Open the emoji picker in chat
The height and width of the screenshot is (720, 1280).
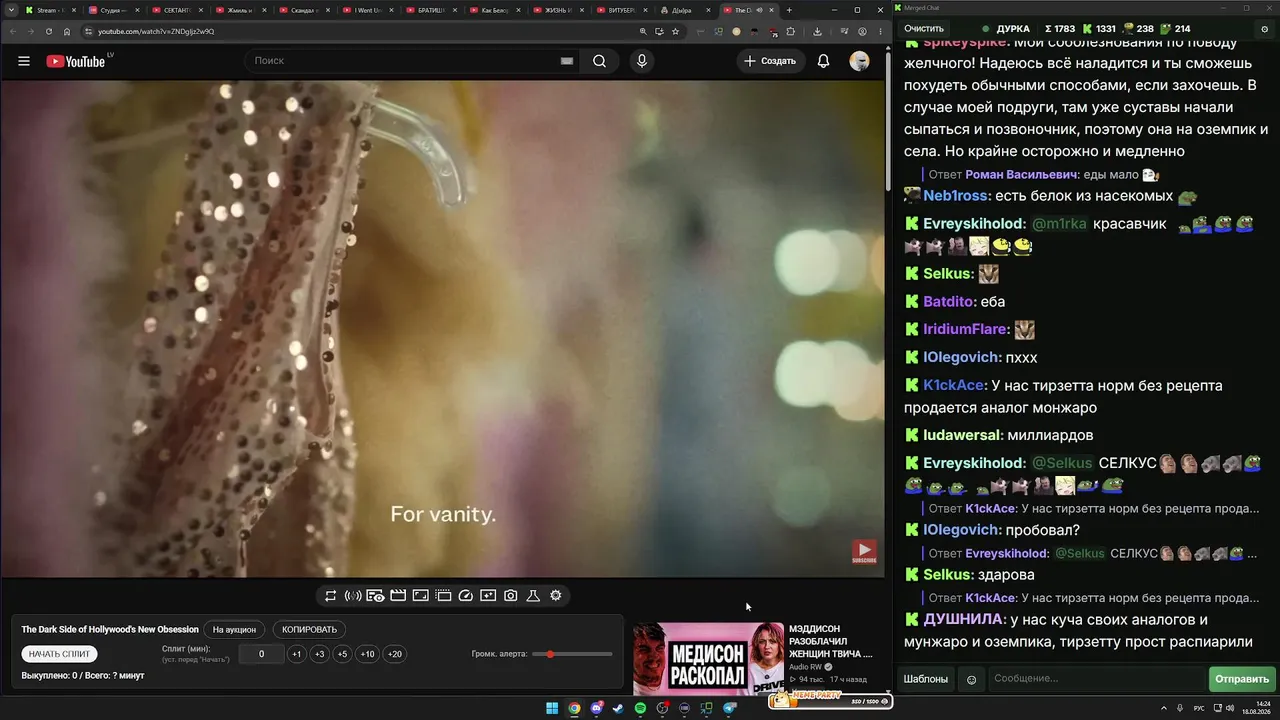(971, 680)
